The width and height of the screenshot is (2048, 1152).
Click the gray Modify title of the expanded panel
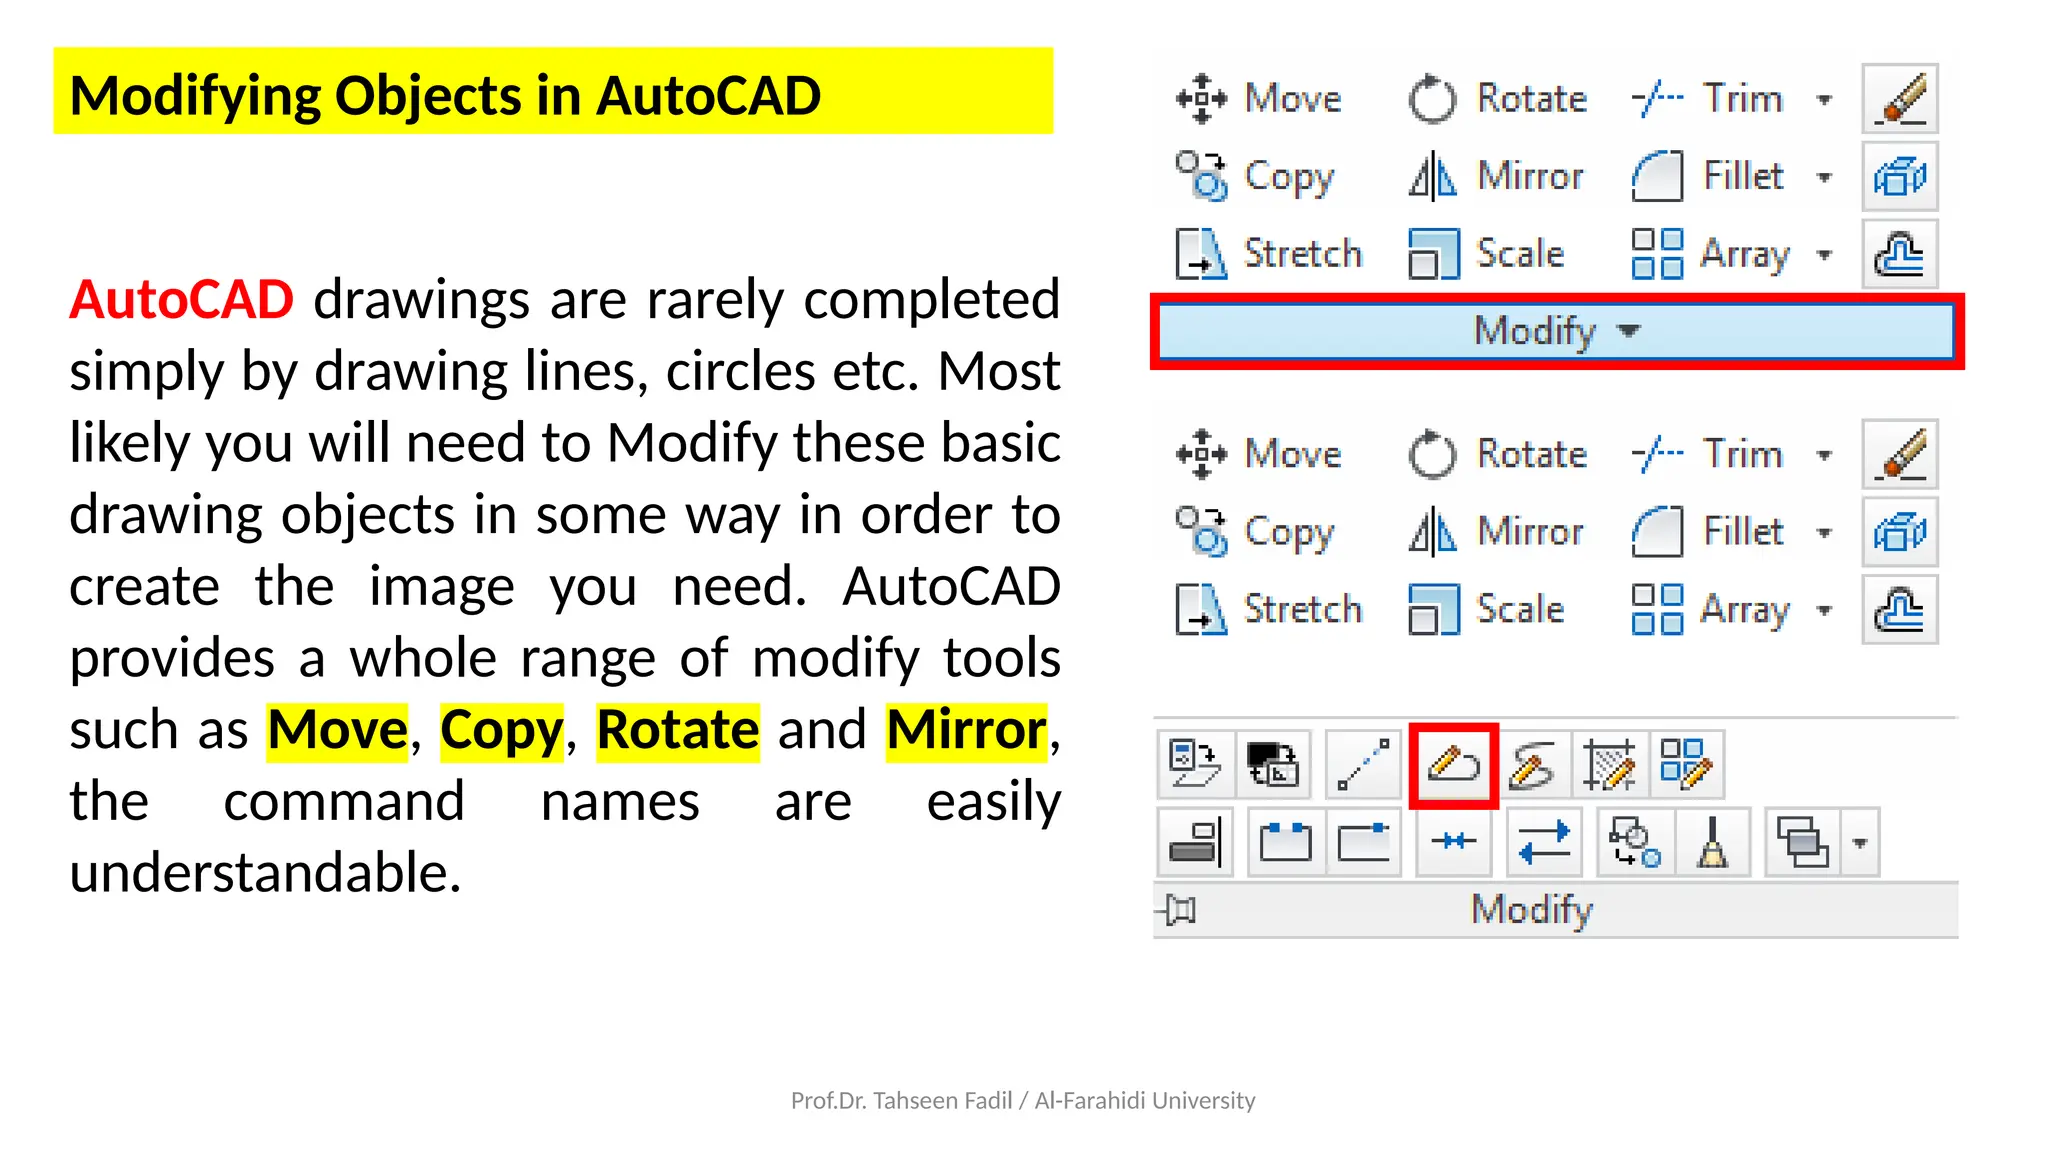1532,910
